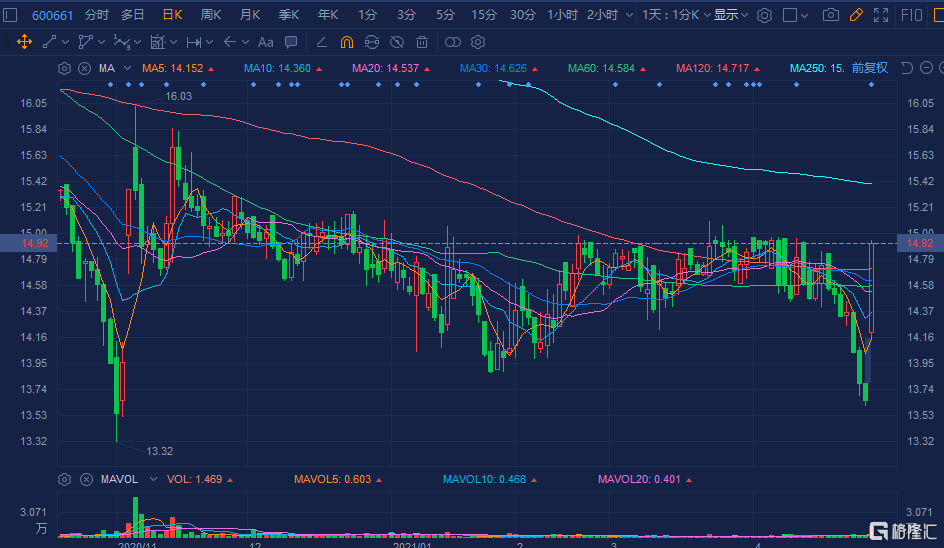The width and height of the screenshot is (944, 548).
Task: Remove the MAVOL indicator
Action: [86, 479]
